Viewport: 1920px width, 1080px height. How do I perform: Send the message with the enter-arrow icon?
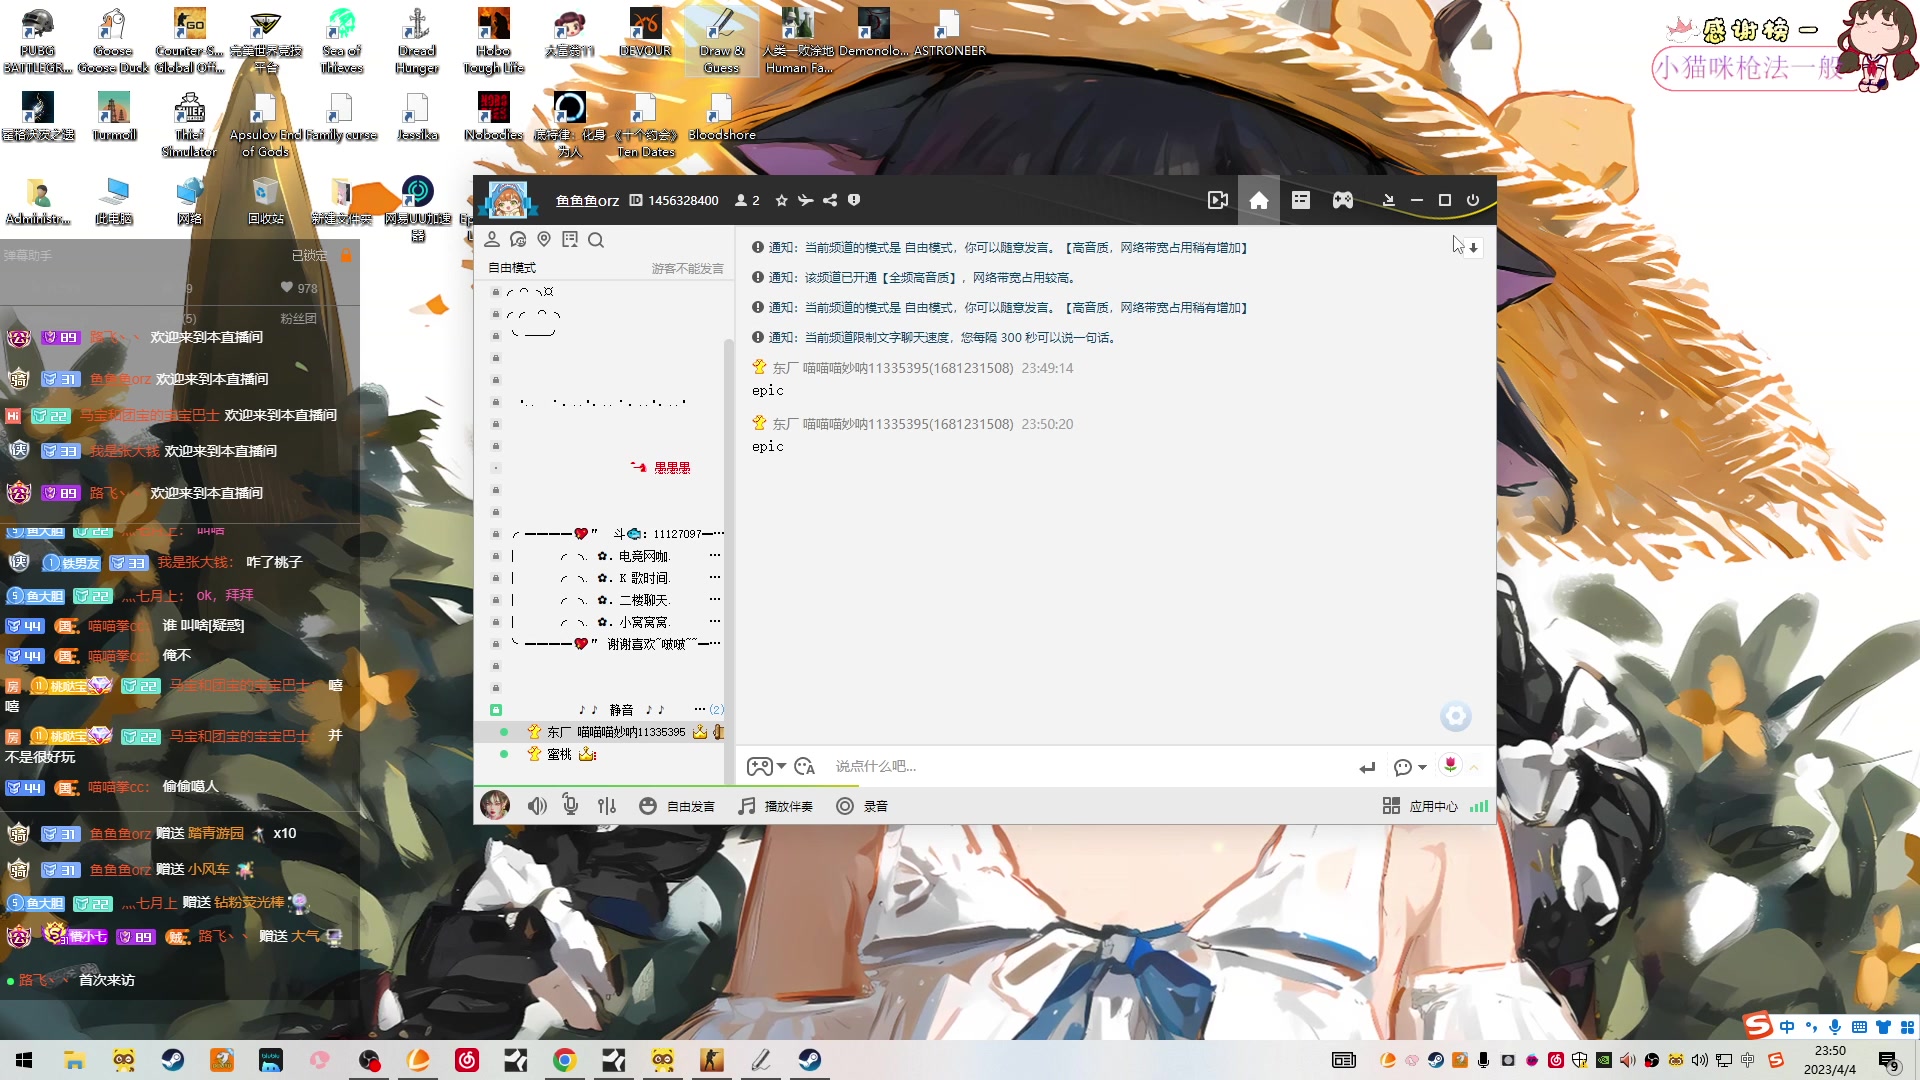[1367, 768]
